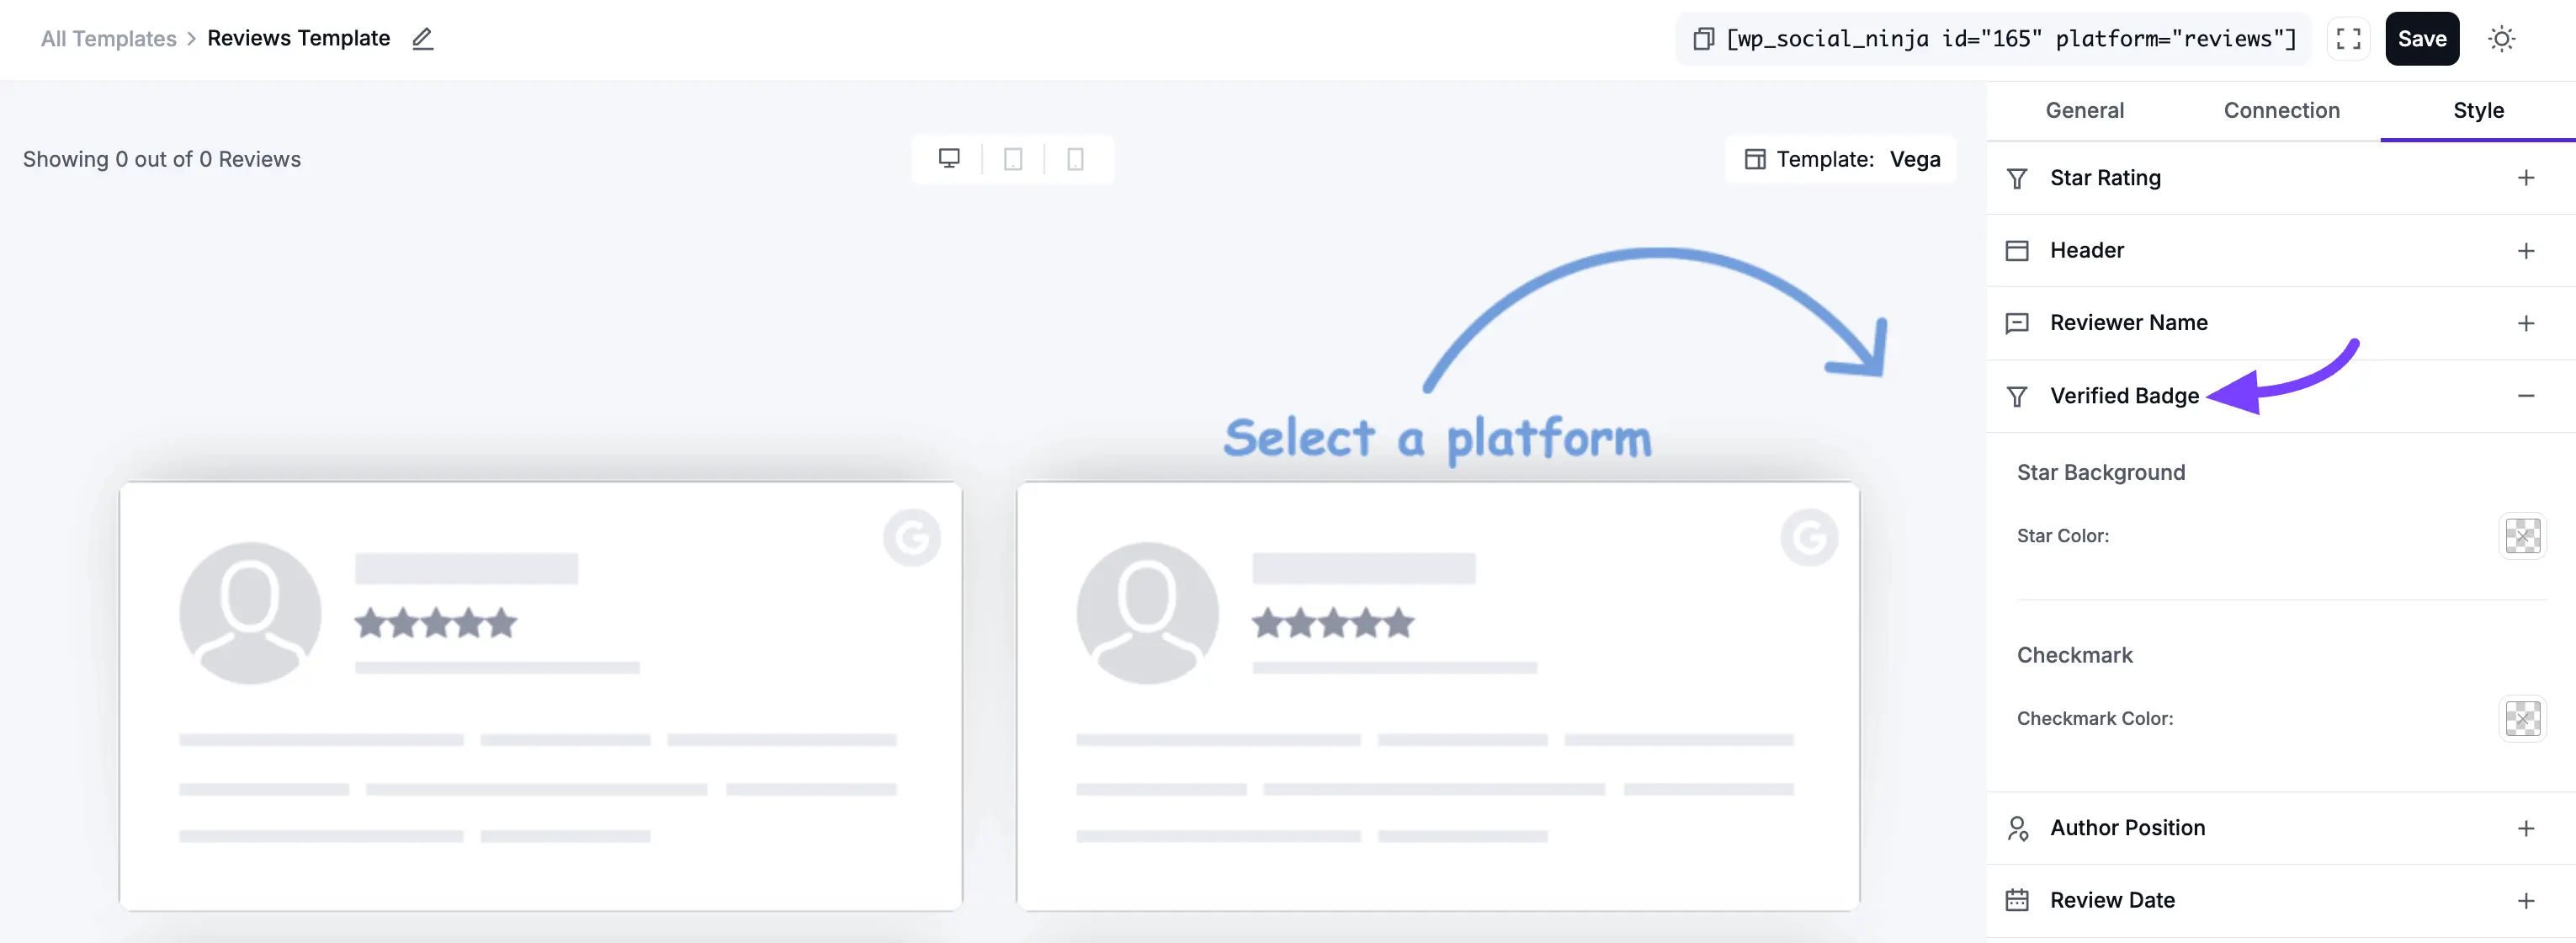Click the edit pencil next to Reviews Template
The width and height of the screenshot is (2576, 943).
(422, 38)
